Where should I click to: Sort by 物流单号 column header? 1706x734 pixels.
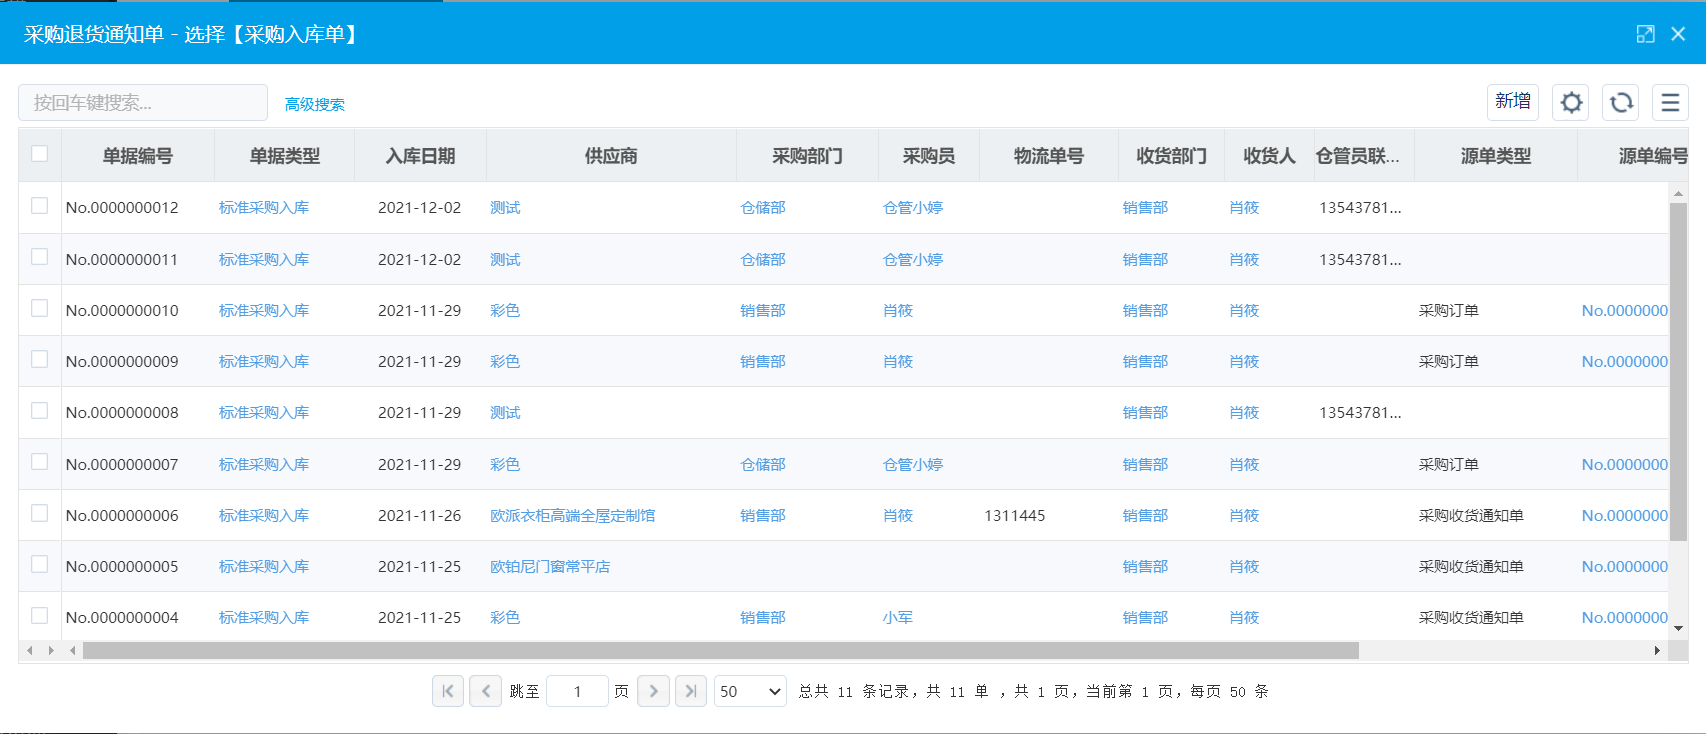coord(1049,156)
